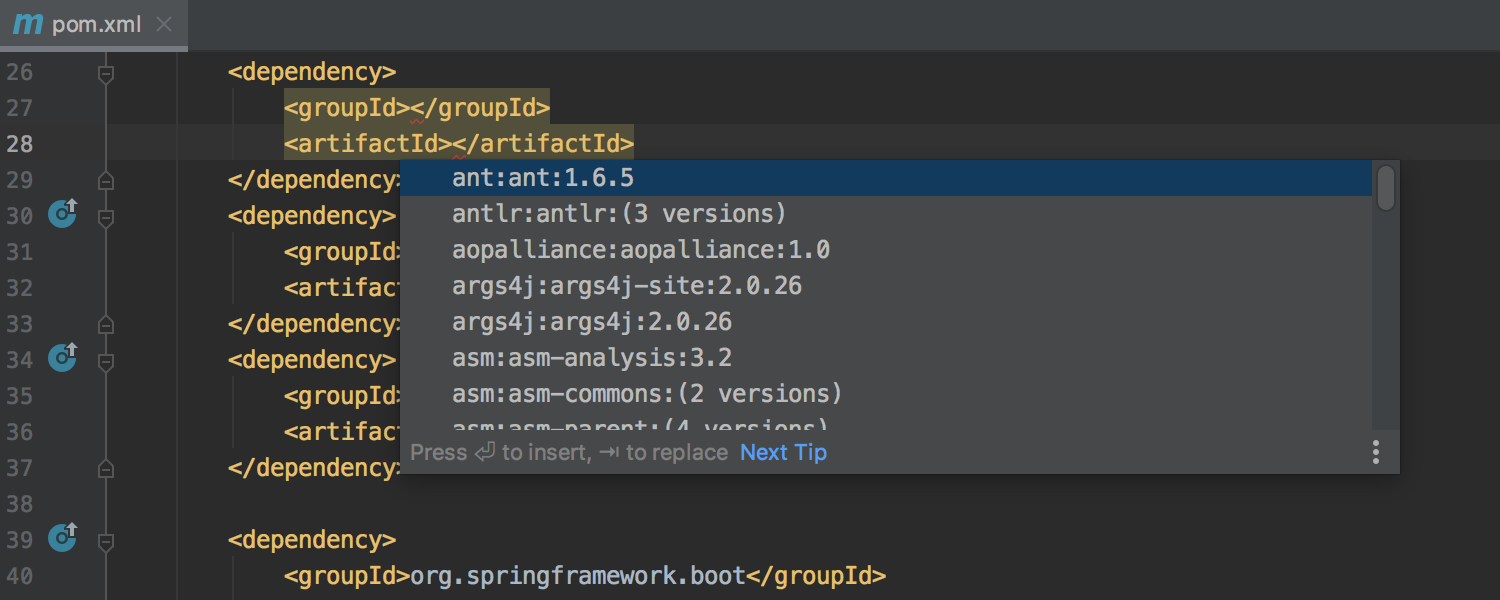Pick asm:asm-commons:(2 versions) from the list
The height and width of the screenshot is (600, 1500).
point(886,394)
